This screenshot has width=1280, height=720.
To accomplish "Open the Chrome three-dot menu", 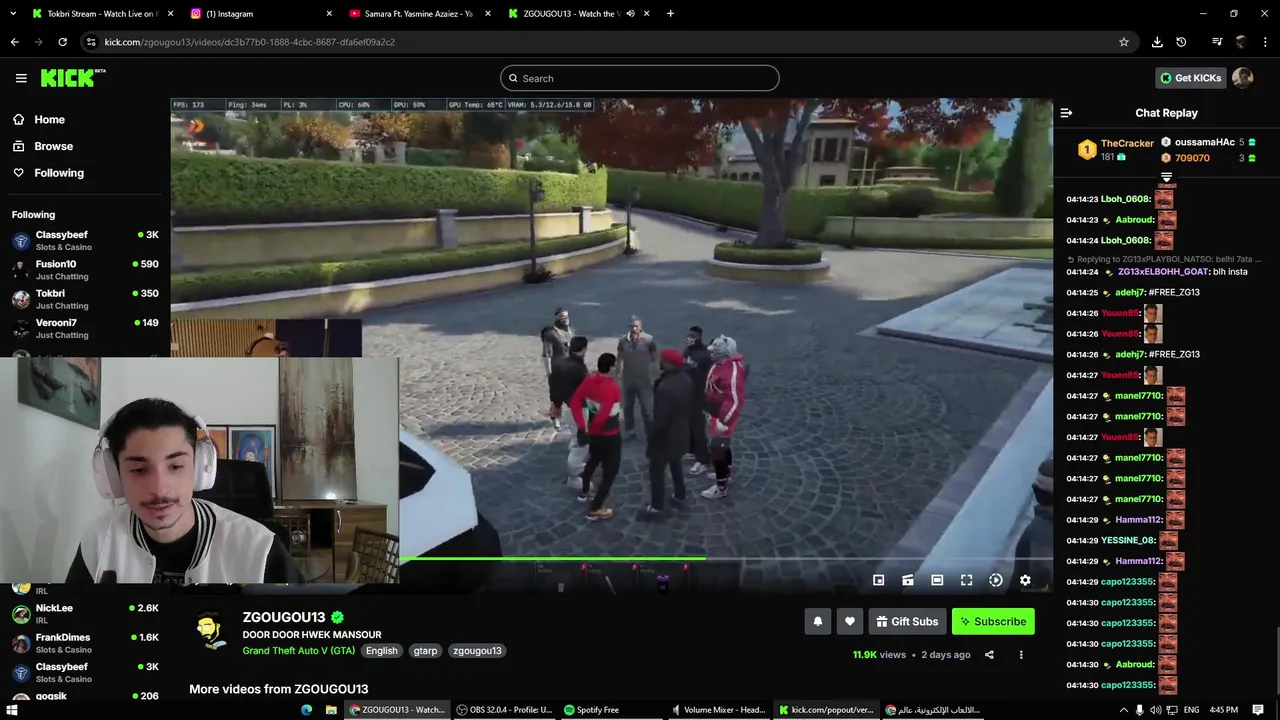I will tap(1265, 42).
